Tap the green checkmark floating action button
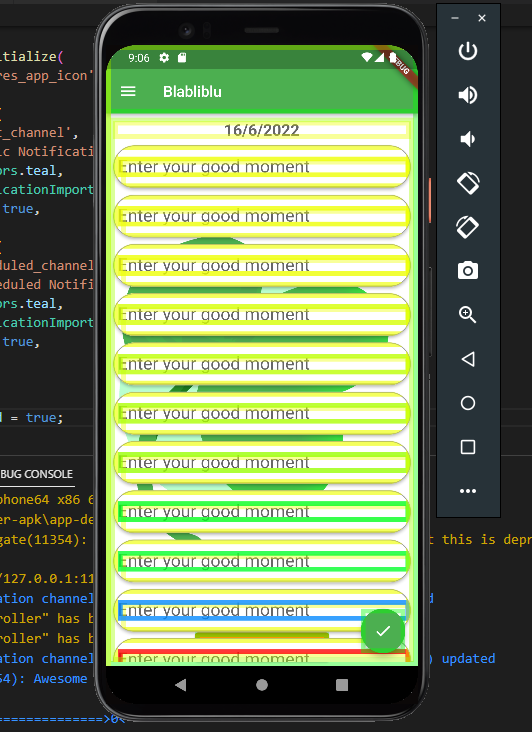 pos(383,631)
